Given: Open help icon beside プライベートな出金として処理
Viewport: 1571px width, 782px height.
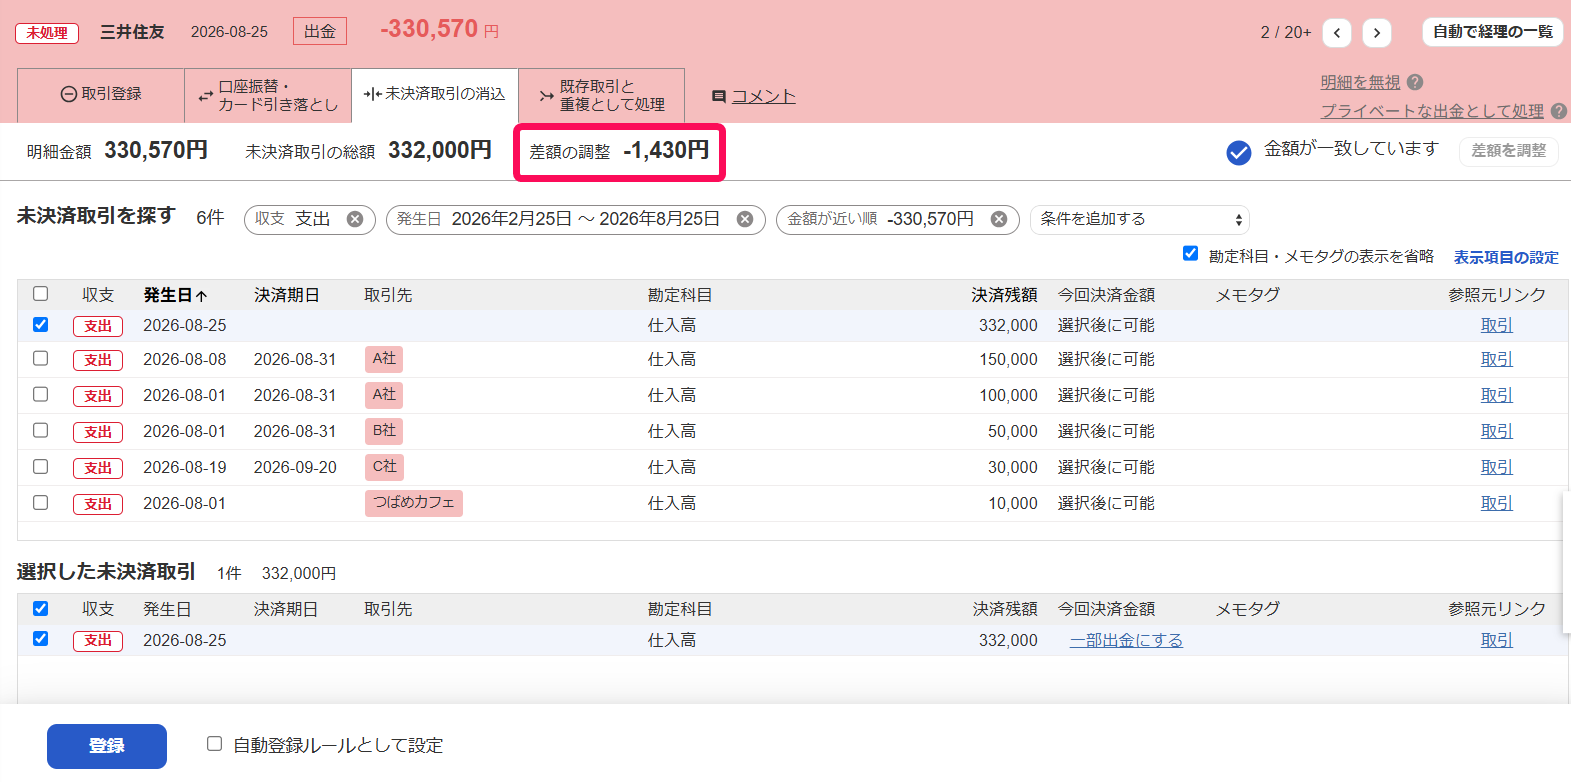Looking at the screenshot, I should click(1559, 111).
